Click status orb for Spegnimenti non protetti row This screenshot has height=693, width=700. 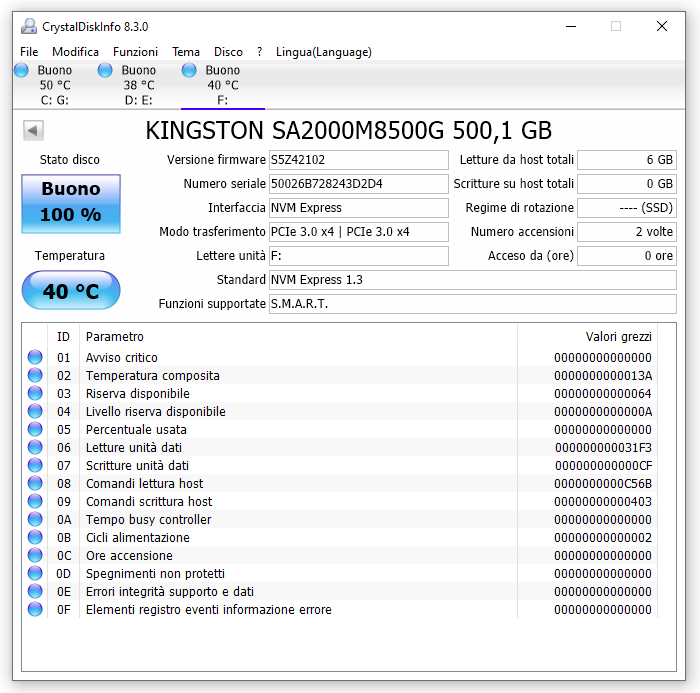[x=35, y=573]
